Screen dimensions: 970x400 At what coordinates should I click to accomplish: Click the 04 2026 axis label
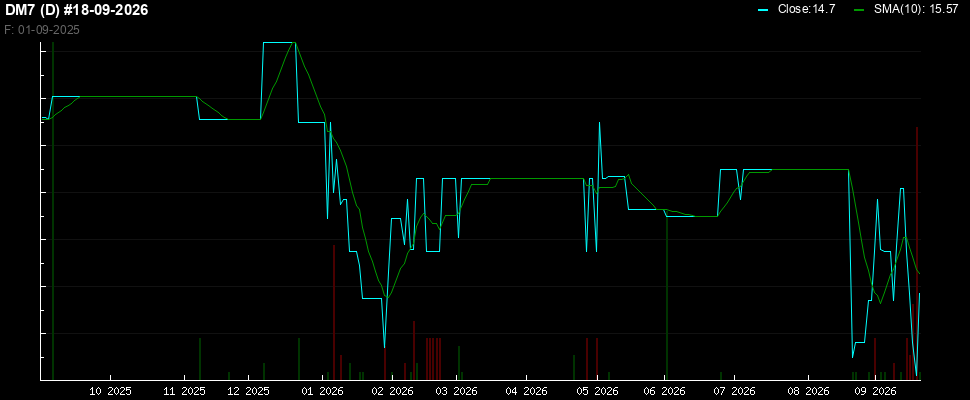tap(526, 391)
